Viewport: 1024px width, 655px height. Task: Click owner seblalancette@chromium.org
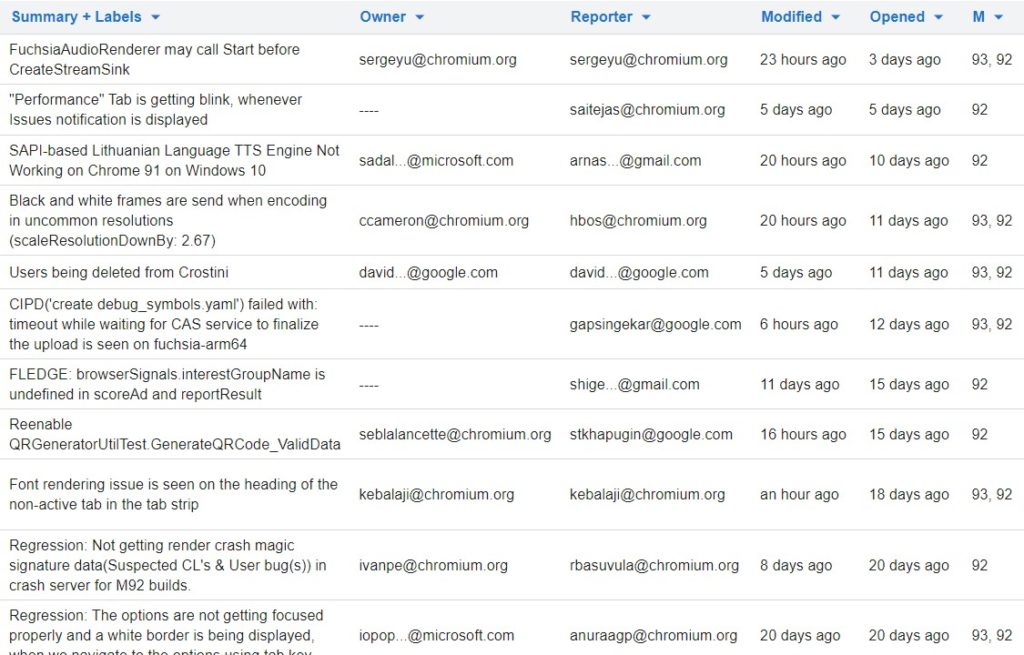tap(455, 434)
